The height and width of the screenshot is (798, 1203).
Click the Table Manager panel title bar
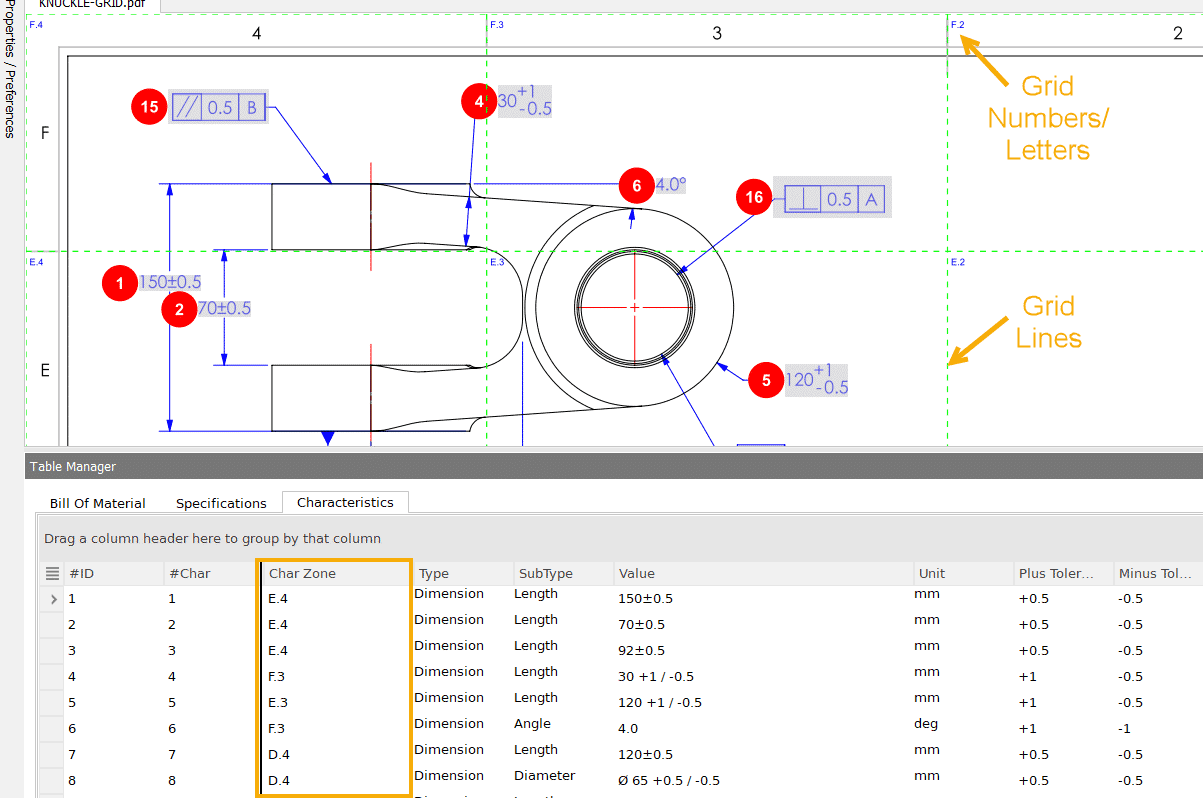614,467
